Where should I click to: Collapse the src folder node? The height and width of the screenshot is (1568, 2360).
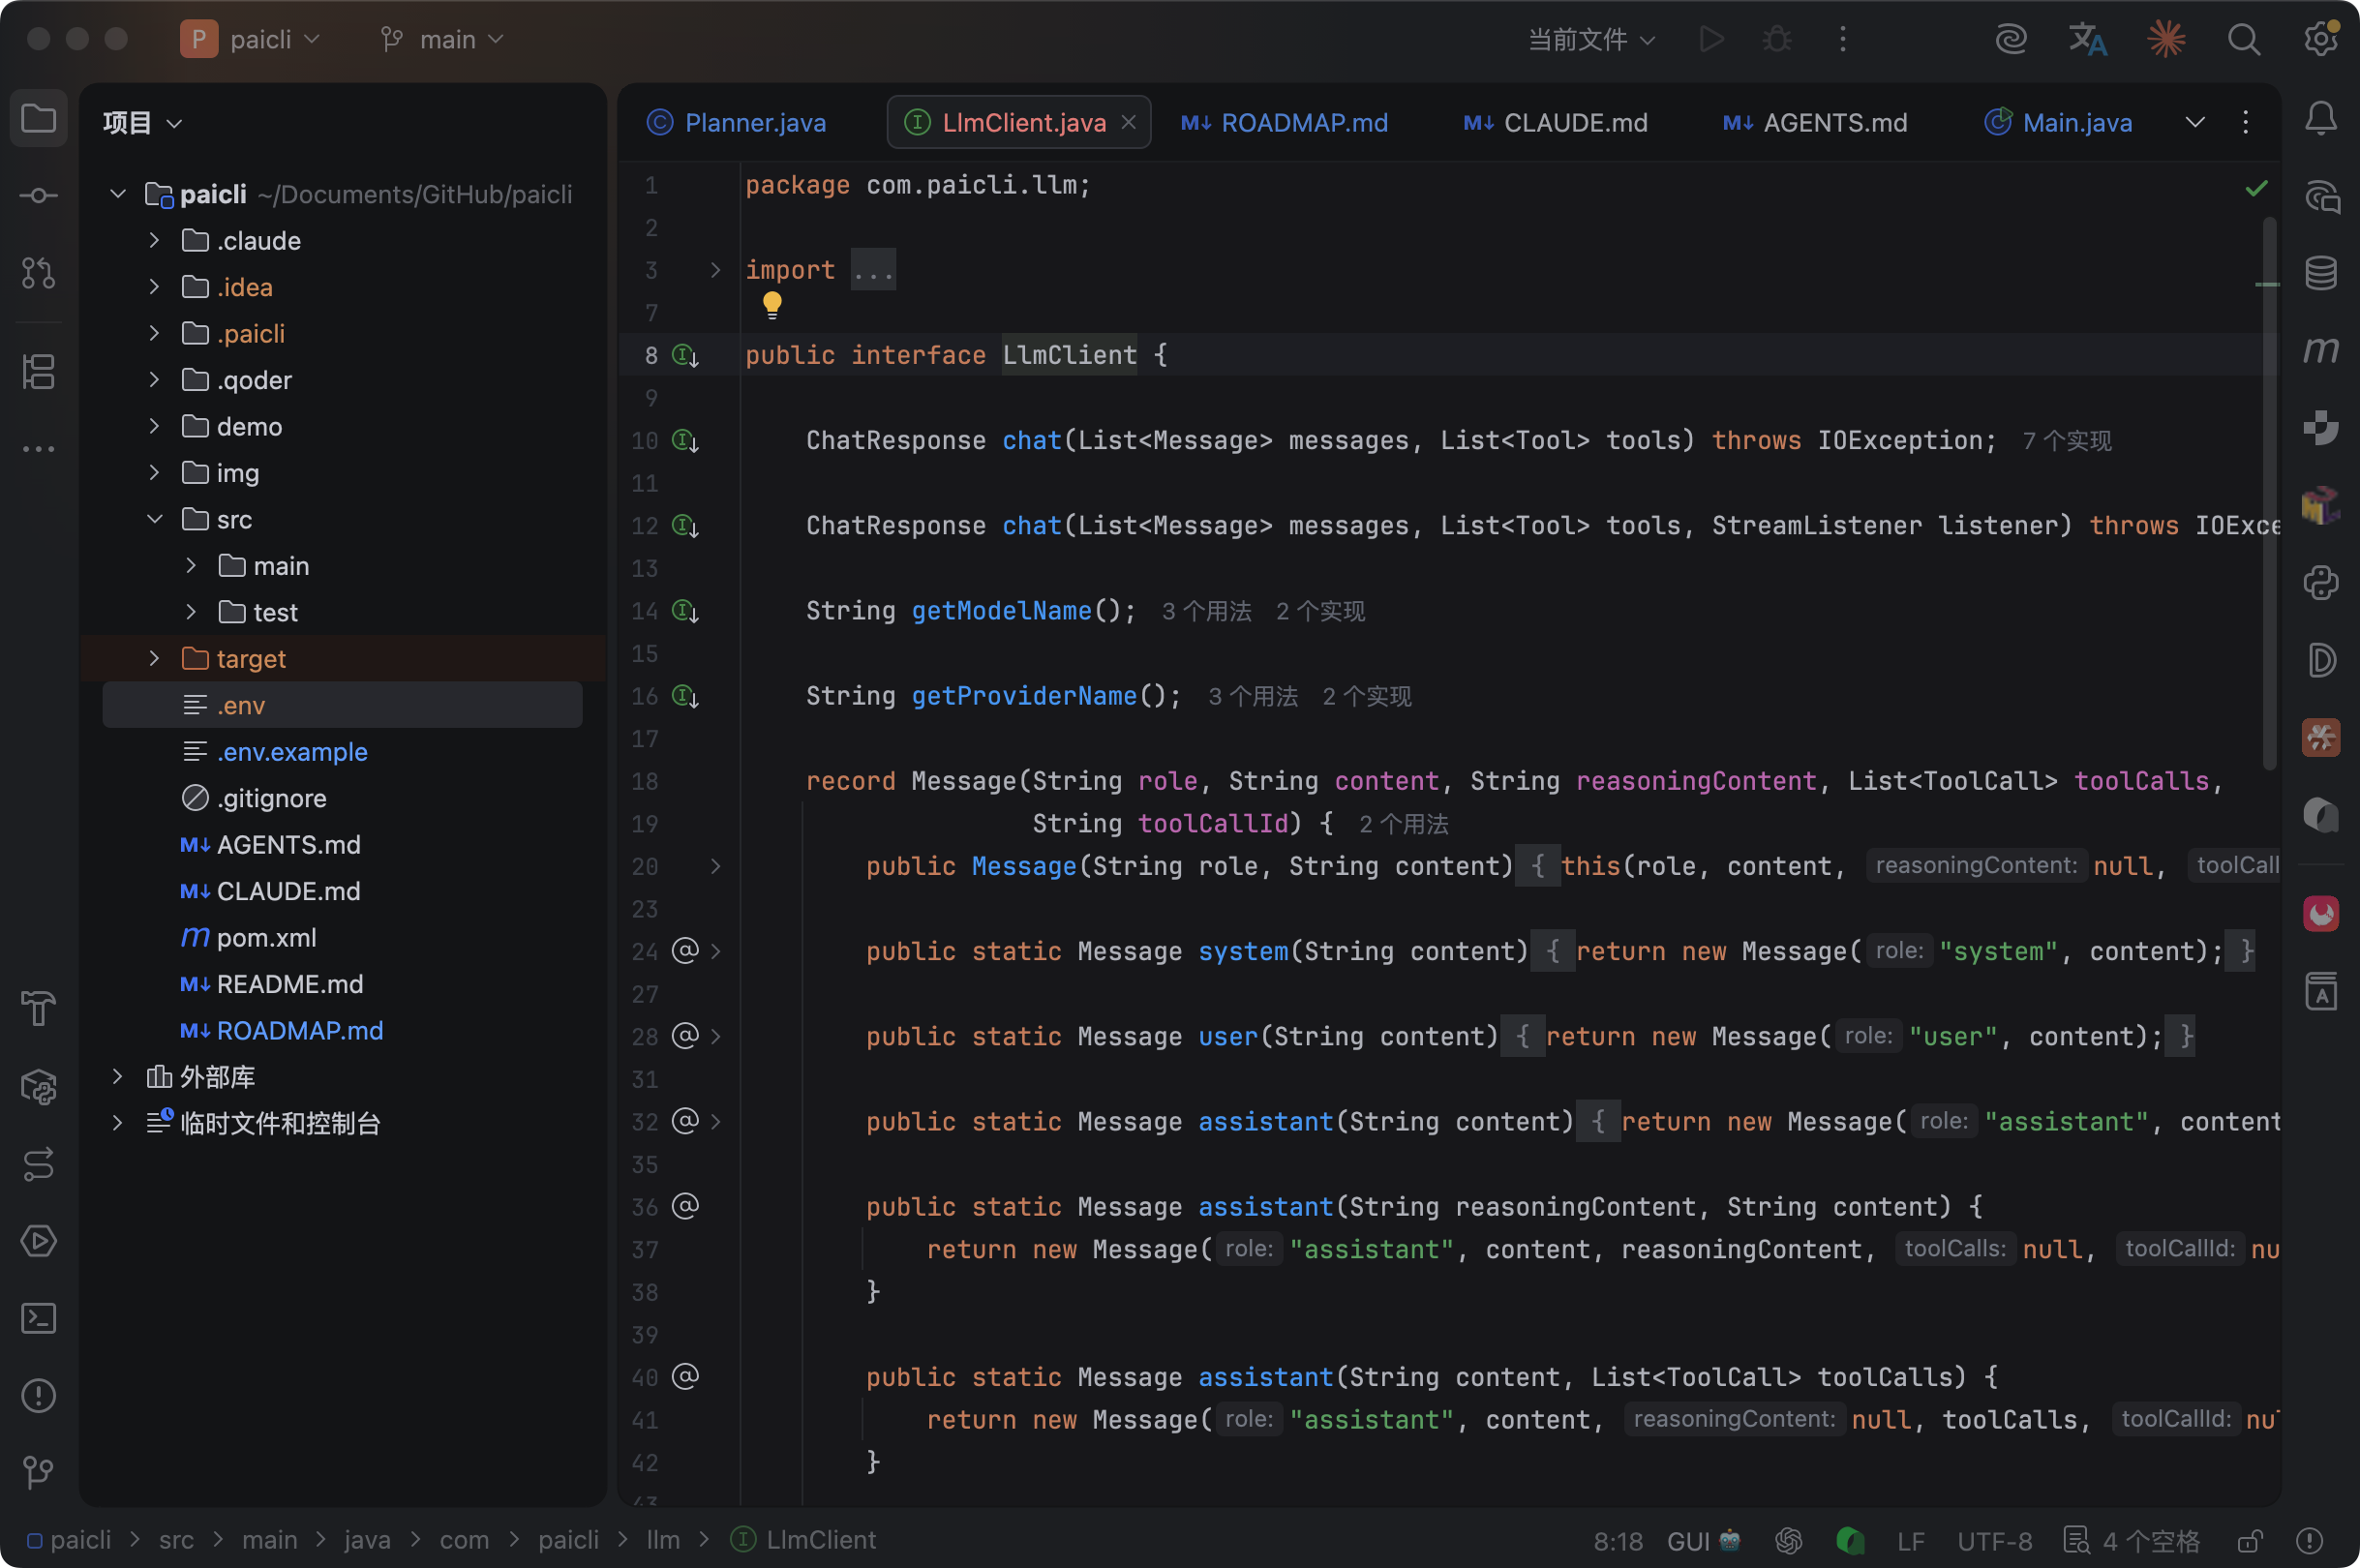(x=154, y=519)
